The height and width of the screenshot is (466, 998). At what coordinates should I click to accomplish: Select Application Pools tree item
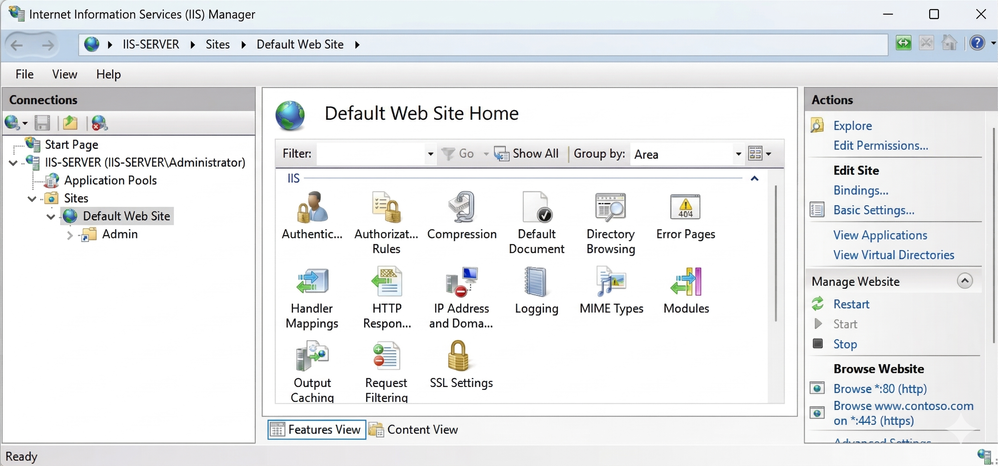point(110,180)
